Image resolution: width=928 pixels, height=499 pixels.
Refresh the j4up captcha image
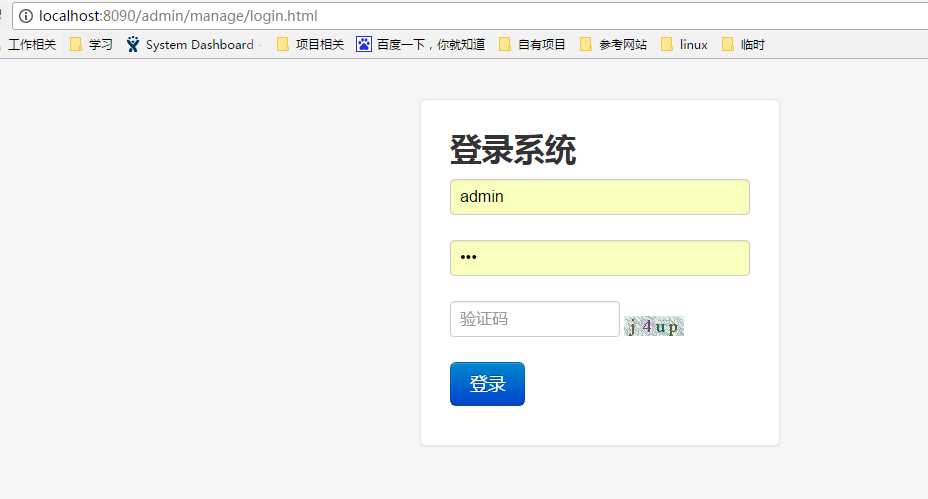[654, 326]
